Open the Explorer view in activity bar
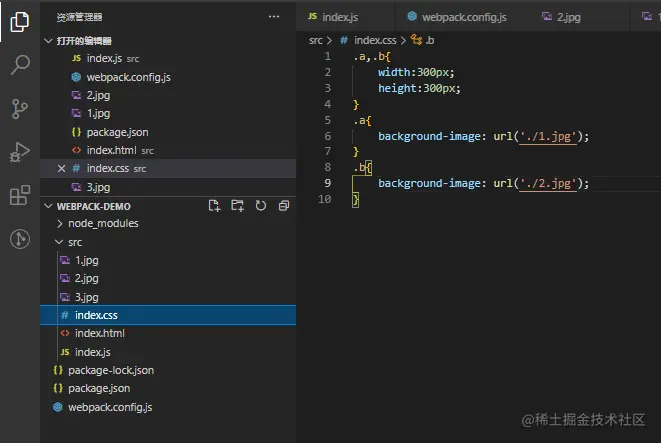Screen dimensions: 661x443 point(19,22)
